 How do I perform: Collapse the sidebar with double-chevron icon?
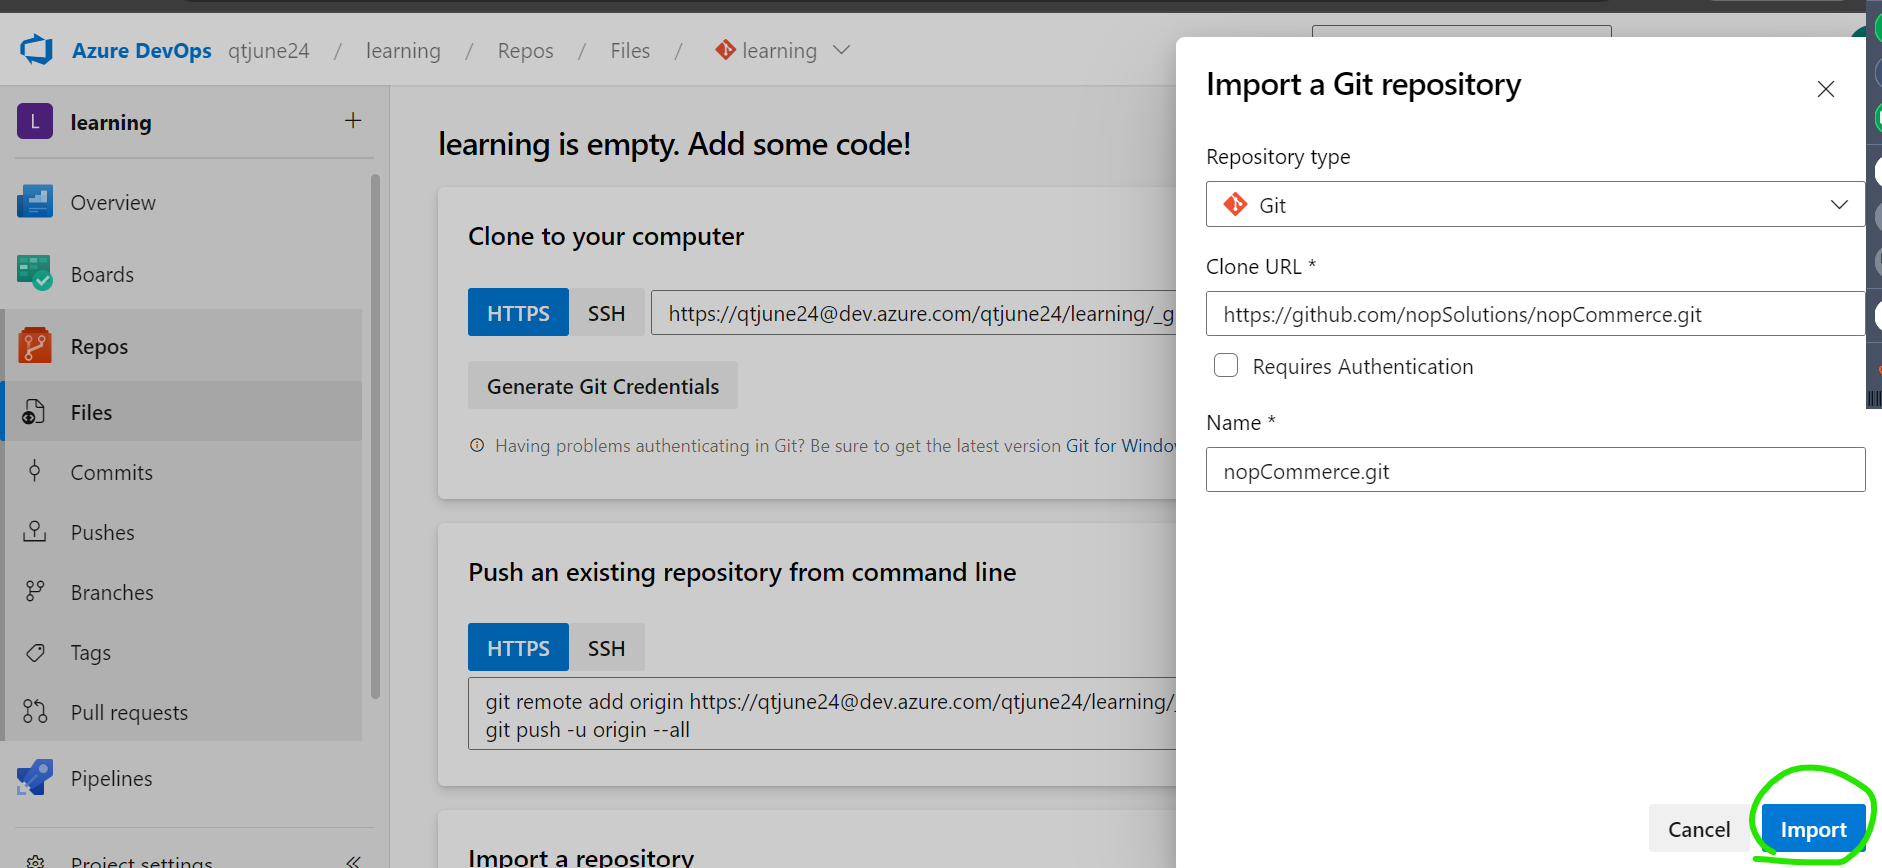click(x=353, y=861)
